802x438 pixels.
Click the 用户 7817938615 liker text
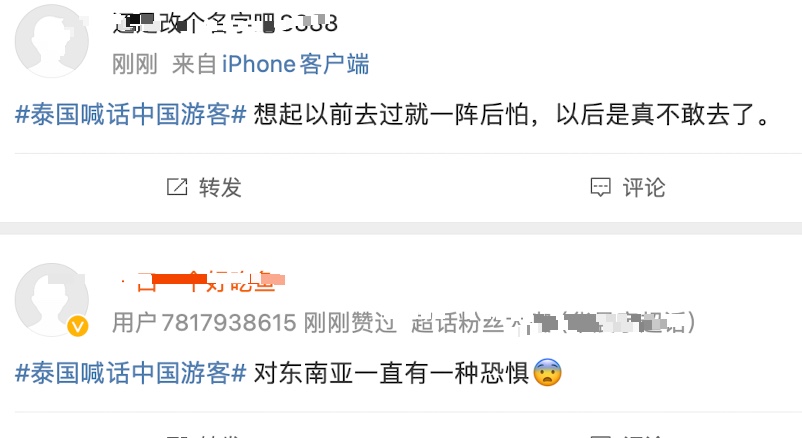204,323
